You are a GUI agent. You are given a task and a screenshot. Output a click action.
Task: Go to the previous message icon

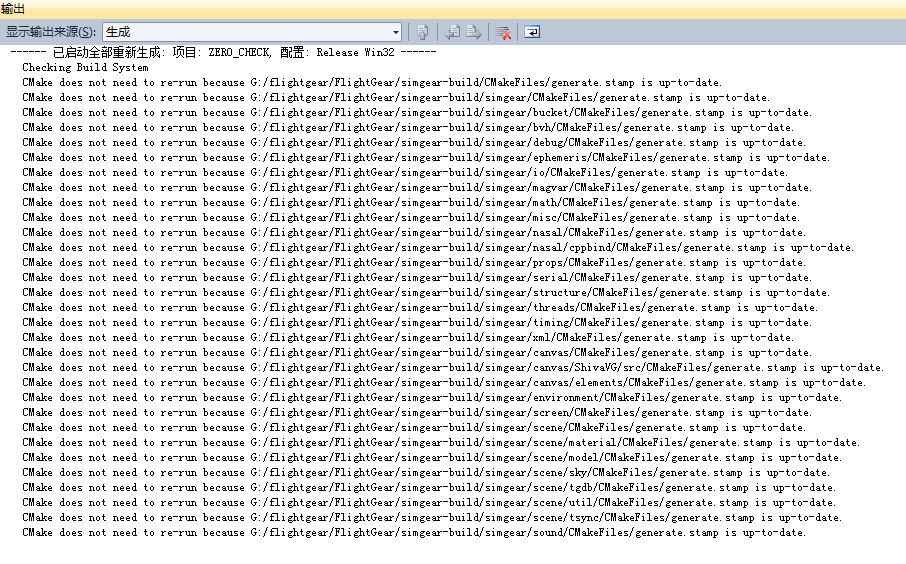[452, 32]
